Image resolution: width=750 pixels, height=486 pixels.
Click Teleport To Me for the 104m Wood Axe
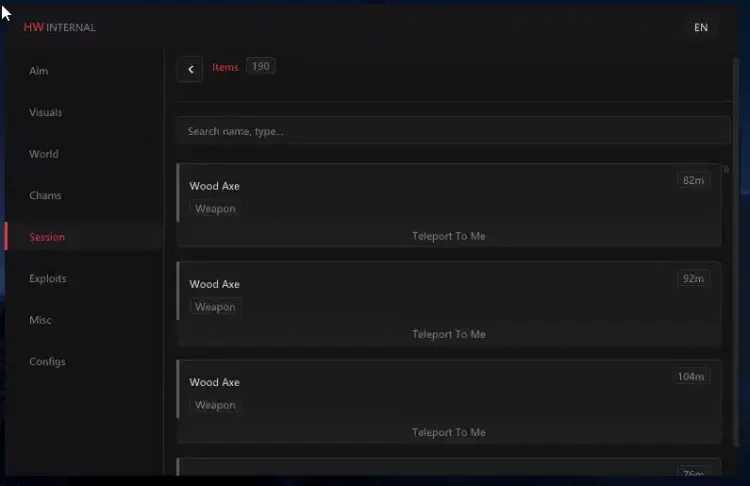[449, 432]
